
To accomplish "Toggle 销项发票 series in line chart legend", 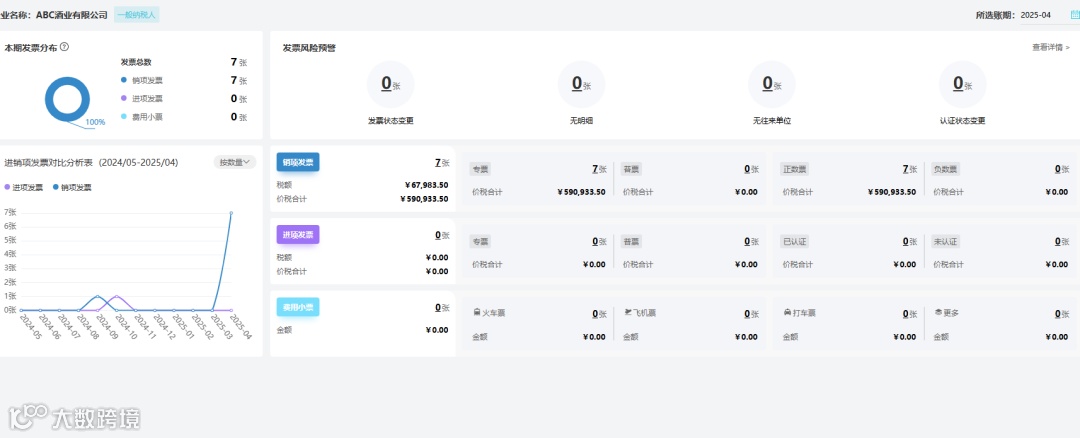I will click(72, 187).
